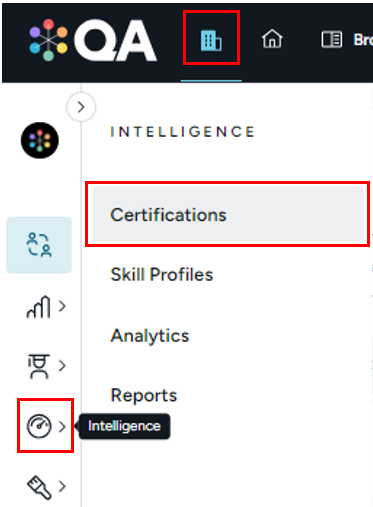Select the Intelligence gauge icon
The height and width of the screenshot is (507, 373).
point(39,426)
